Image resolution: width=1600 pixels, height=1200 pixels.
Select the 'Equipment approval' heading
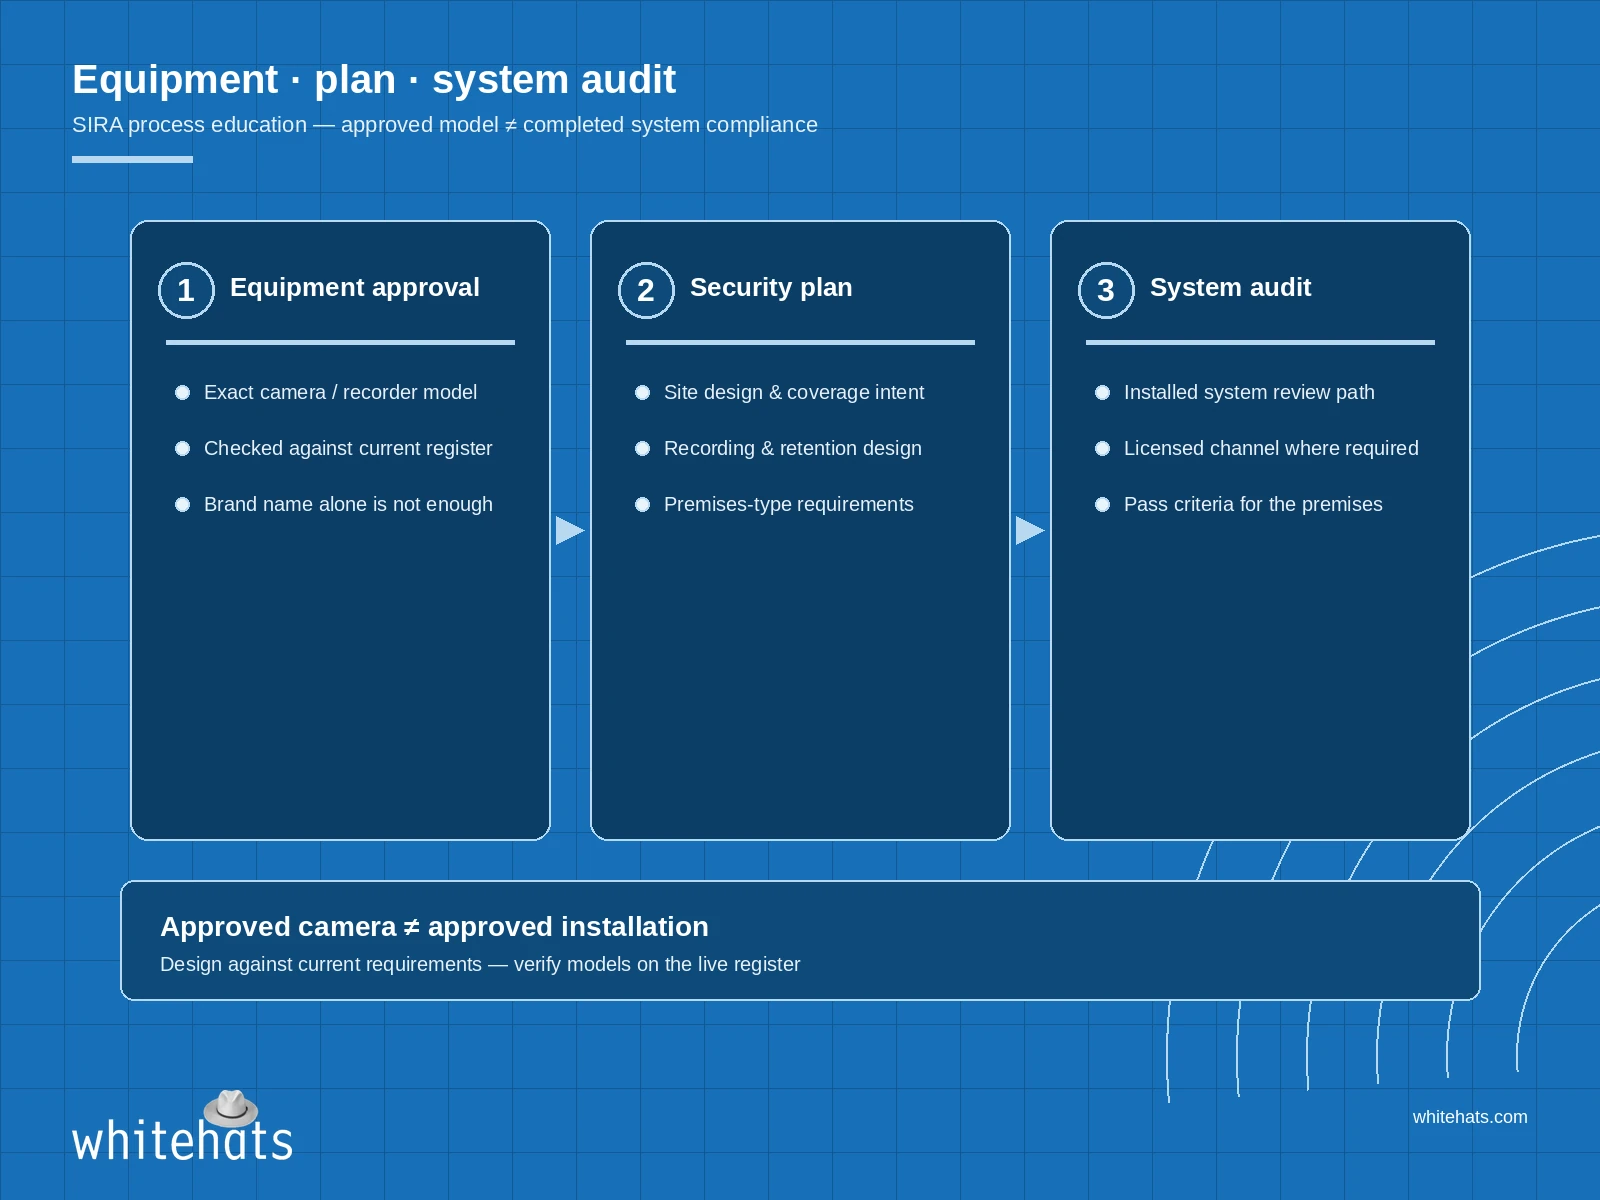click(355, 287)
